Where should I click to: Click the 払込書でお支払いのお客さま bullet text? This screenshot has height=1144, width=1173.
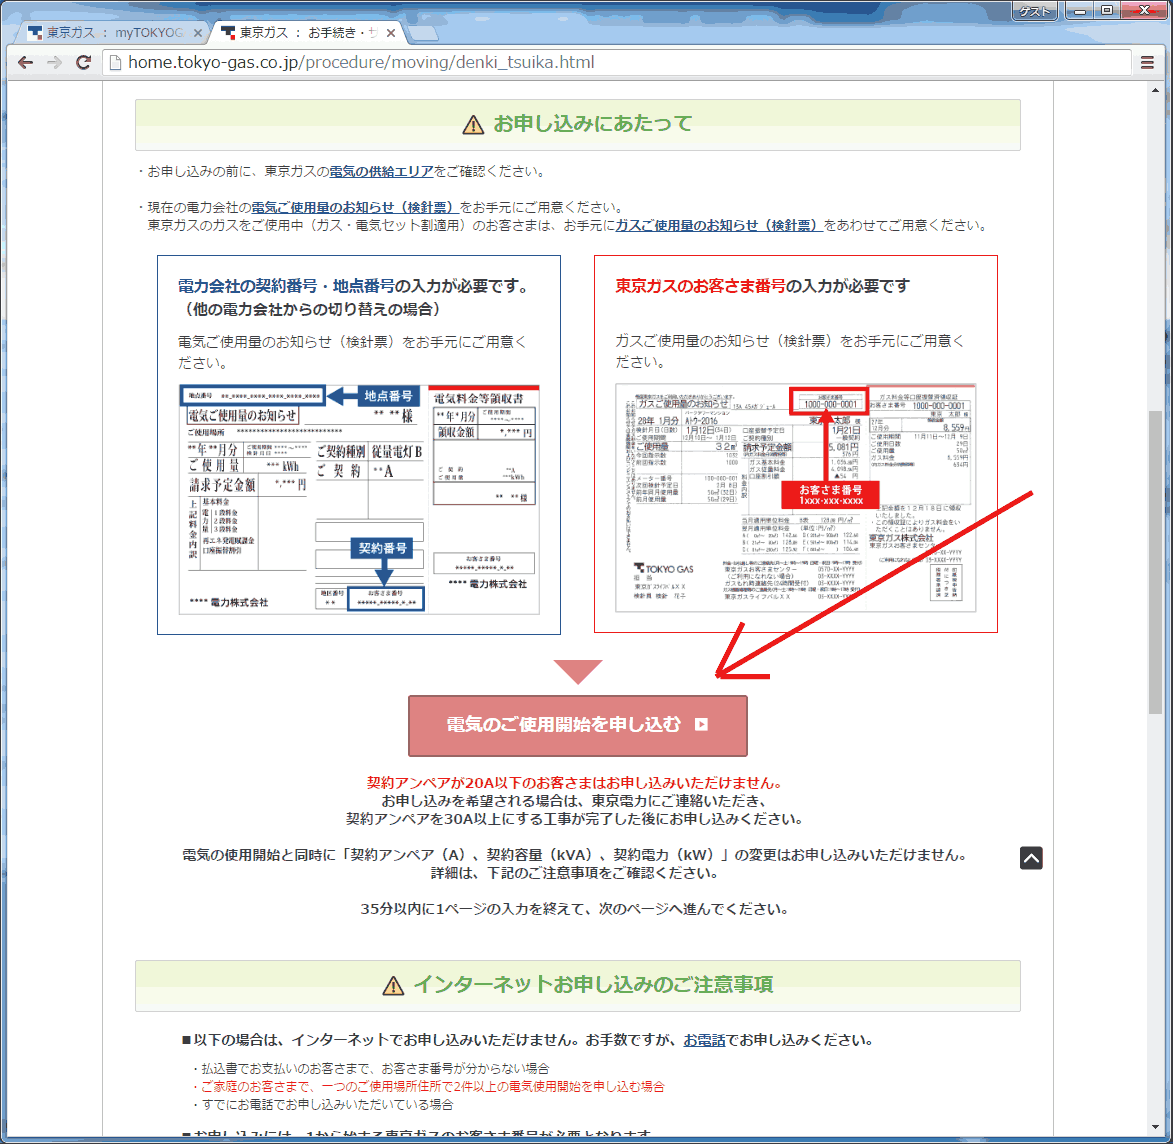[x=370, y=1068]
